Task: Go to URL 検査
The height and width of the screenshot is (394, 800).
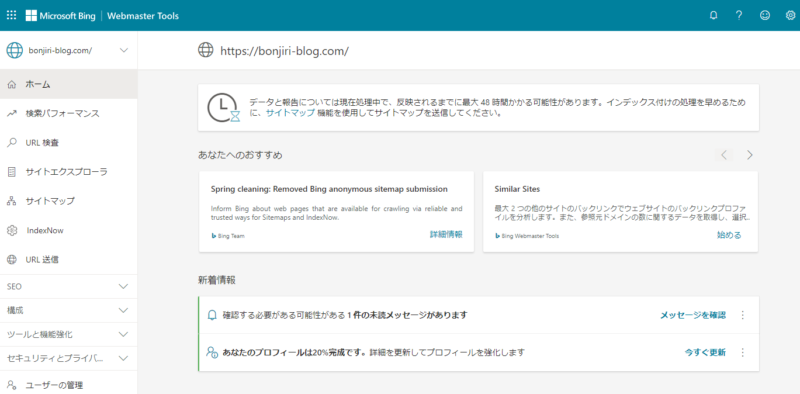Action: [68, 143]
